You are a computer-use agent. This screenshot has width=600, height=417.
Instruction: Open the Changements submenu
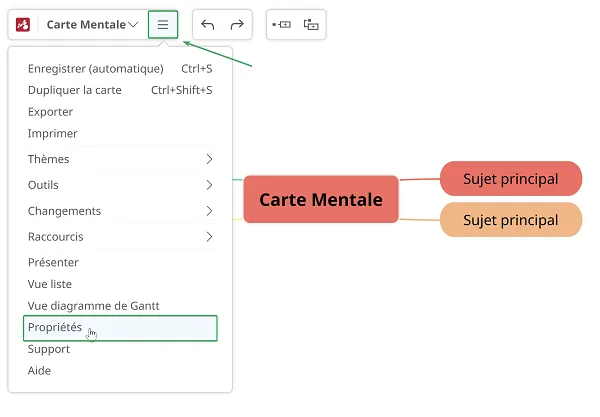coord(120,211)
